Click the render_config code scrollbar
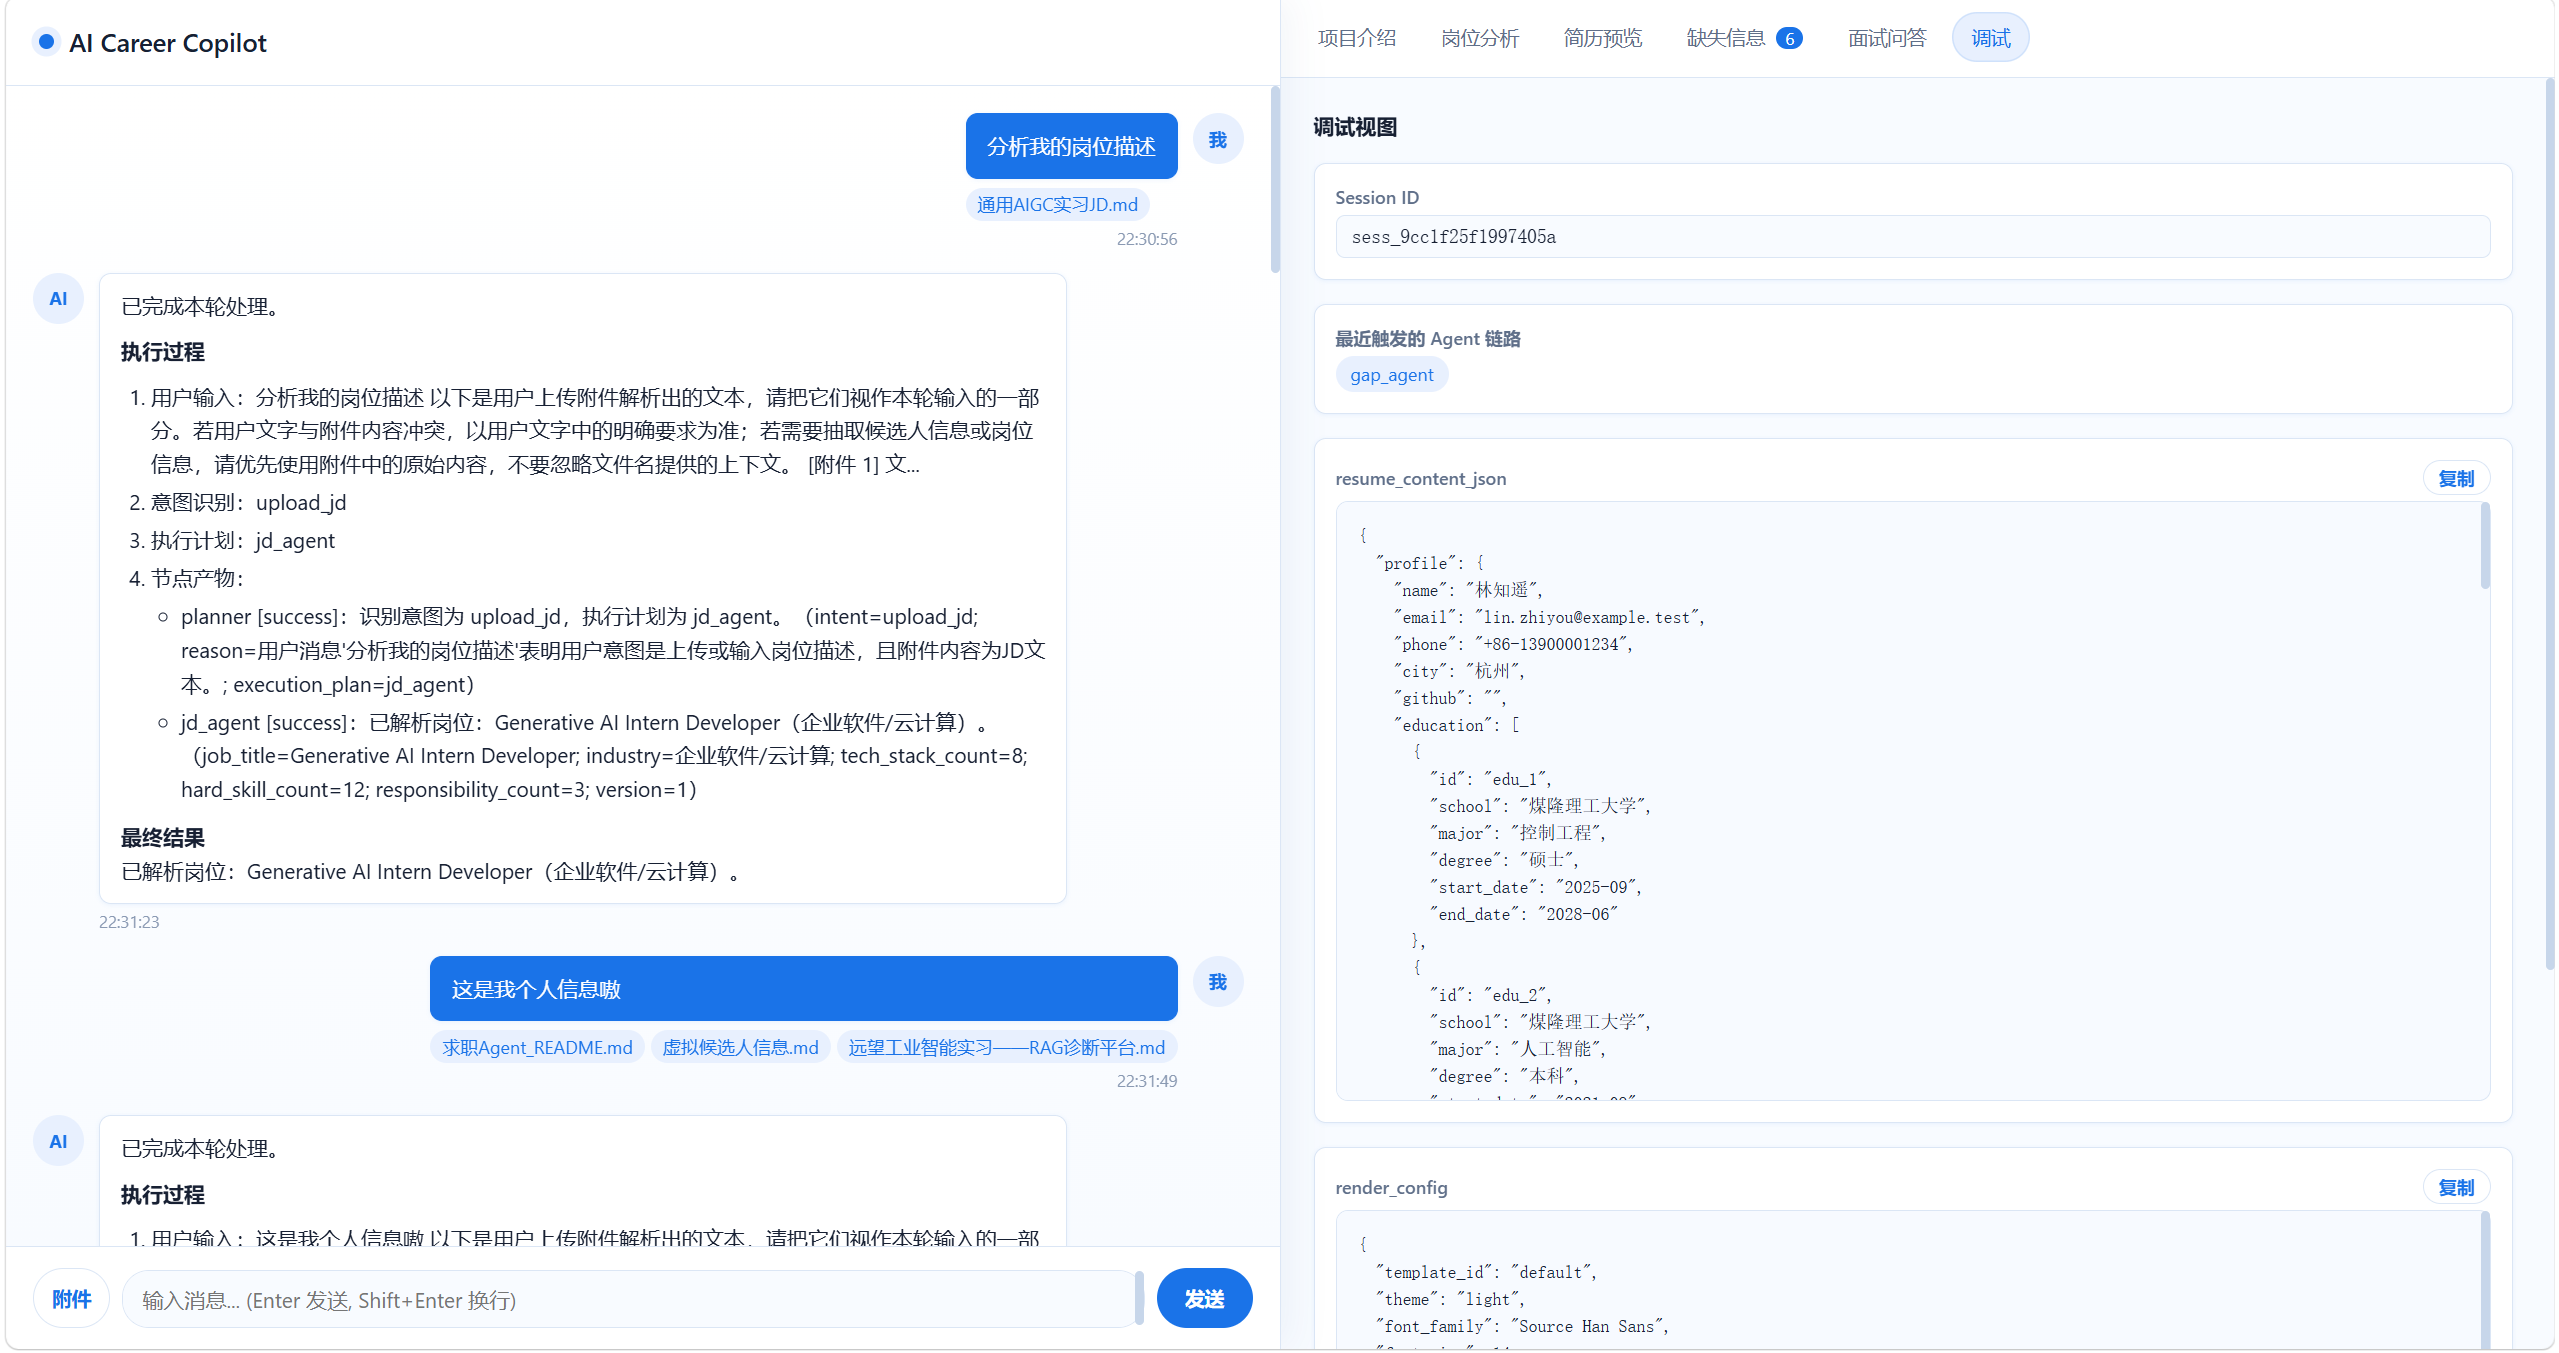 click(2485, 1280)
